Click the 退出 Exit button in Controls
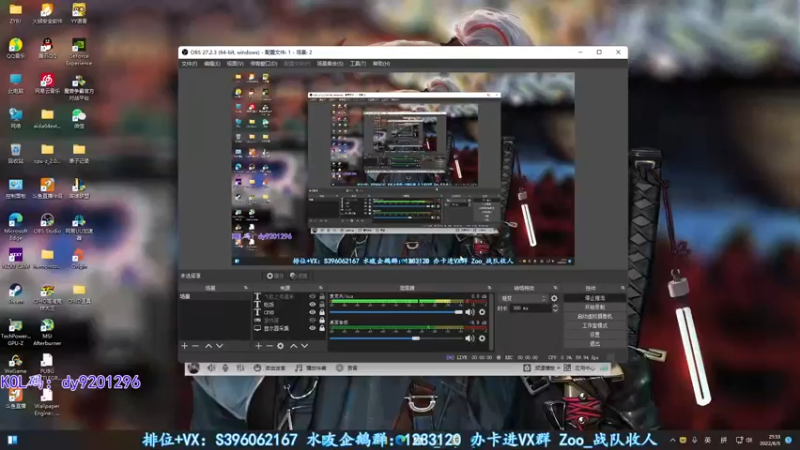800x450 pixels. 595,344
